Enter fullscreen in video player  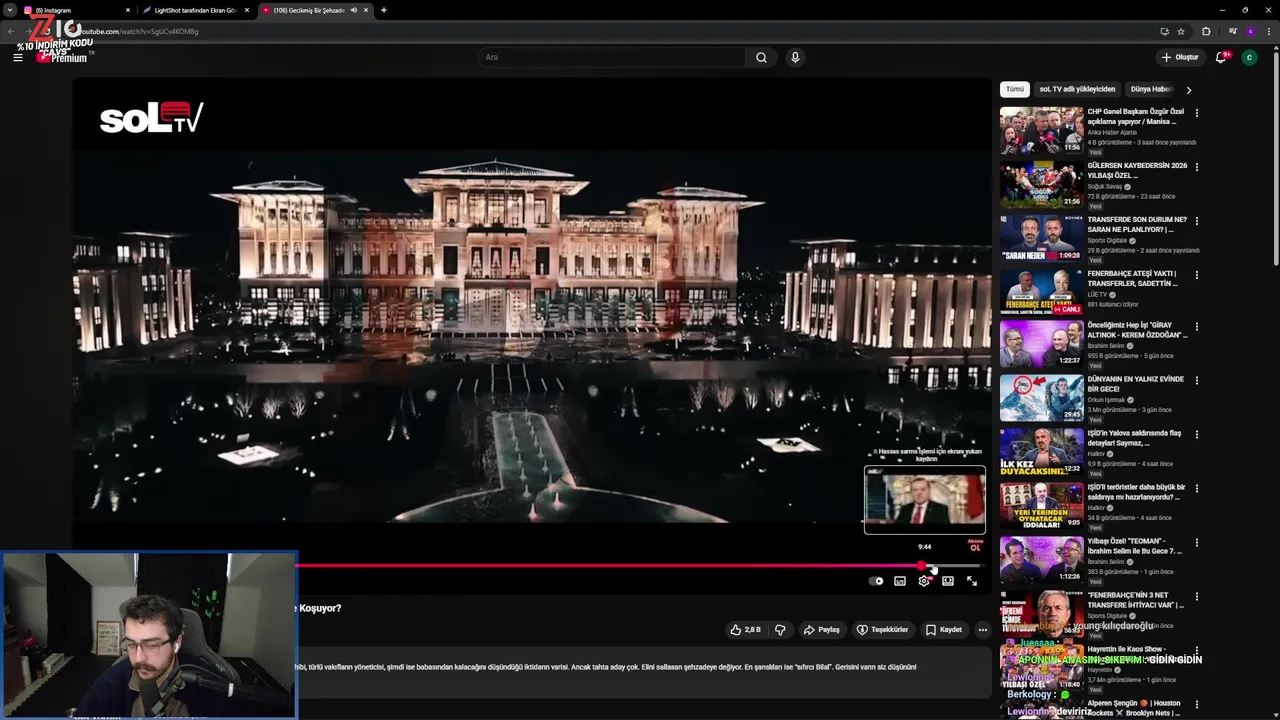tap(972, 581)
